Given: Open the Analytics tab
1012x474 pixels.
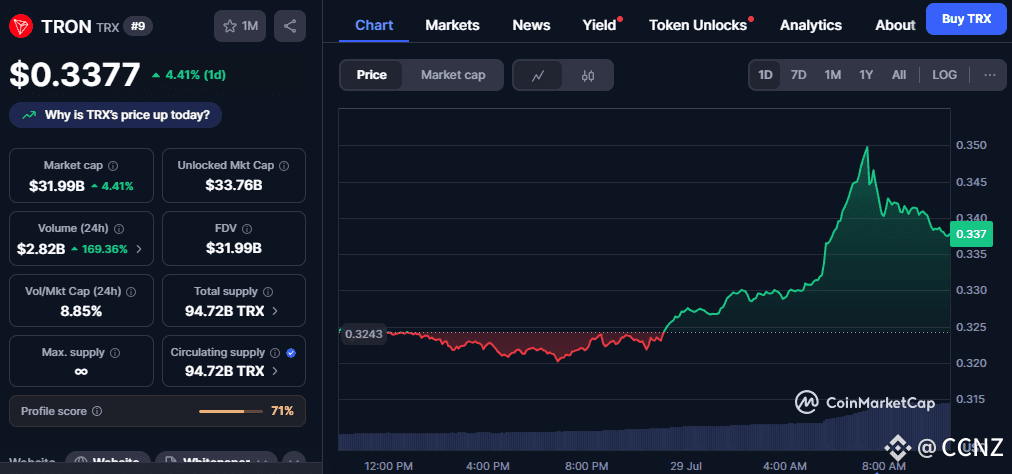Looking at the screenshot, I should [x=811, y=25].
